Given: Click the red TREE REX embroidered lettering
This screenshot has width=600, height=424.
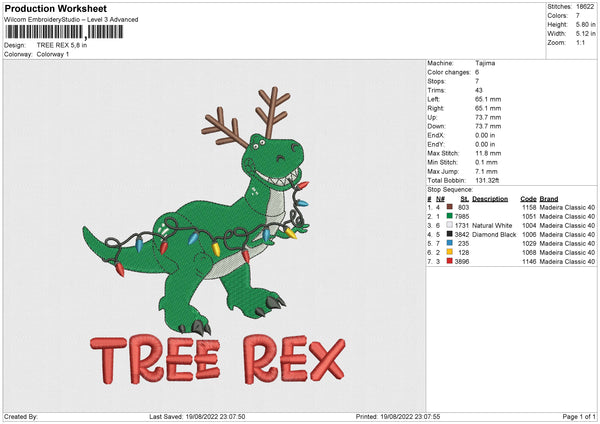Looking at the screenshot, I should [218, 359].
